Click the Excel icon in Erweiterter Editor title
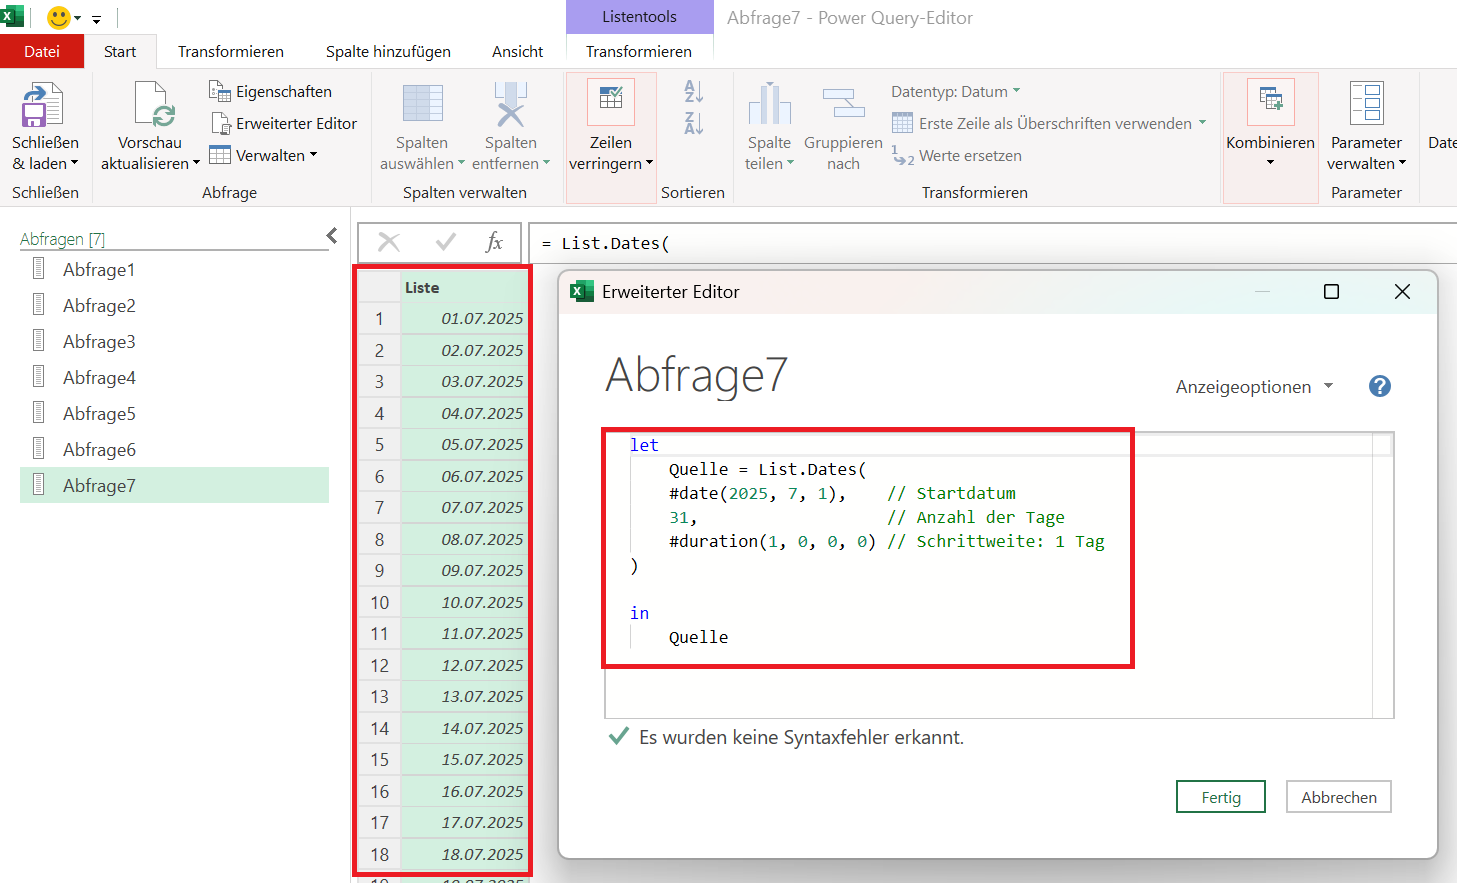Viewport: 1457px width, 883px height. point(581,292)
